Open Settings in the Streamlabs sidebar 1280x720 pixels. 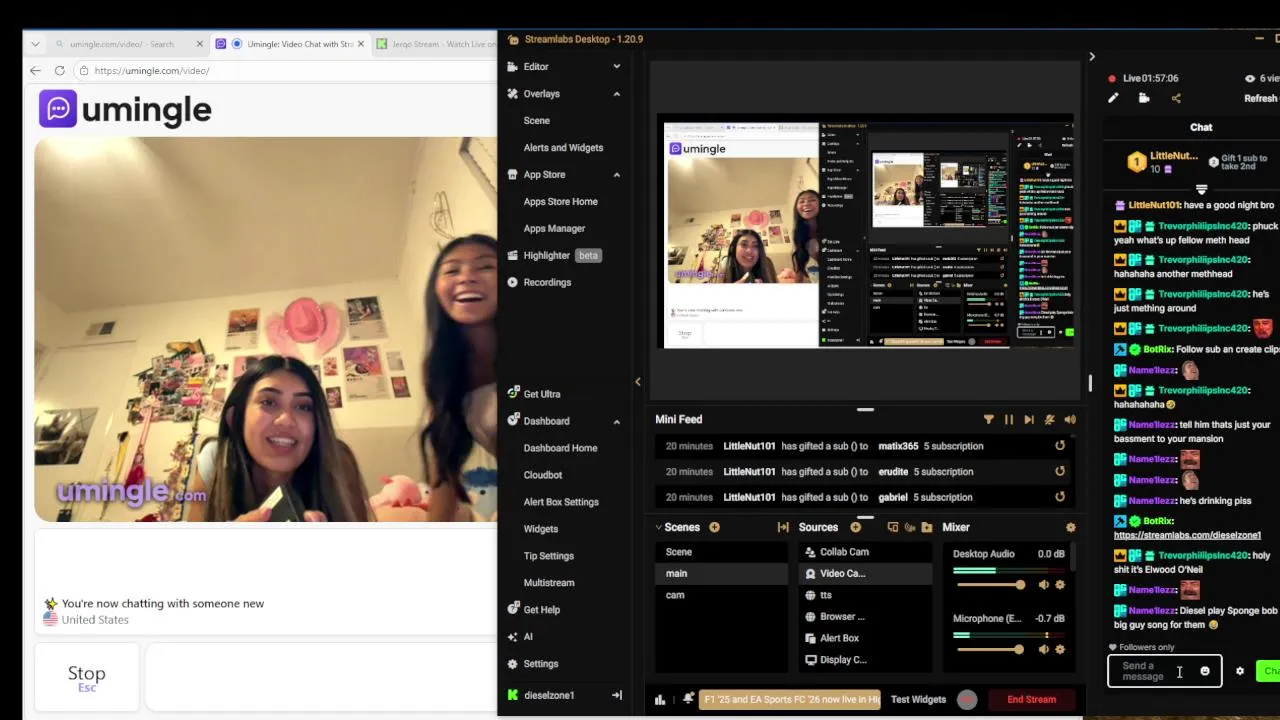[x=540, y=664]
